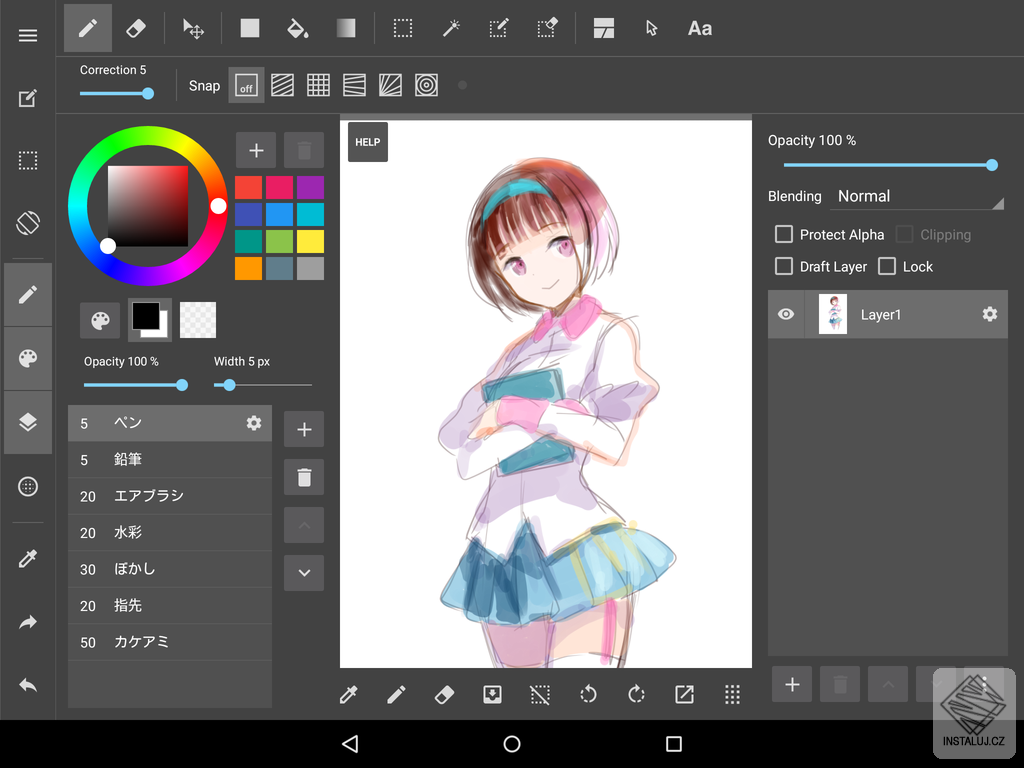Add a new layer with plus button
The image size is (1024, 768).
(x=792, y=684)
